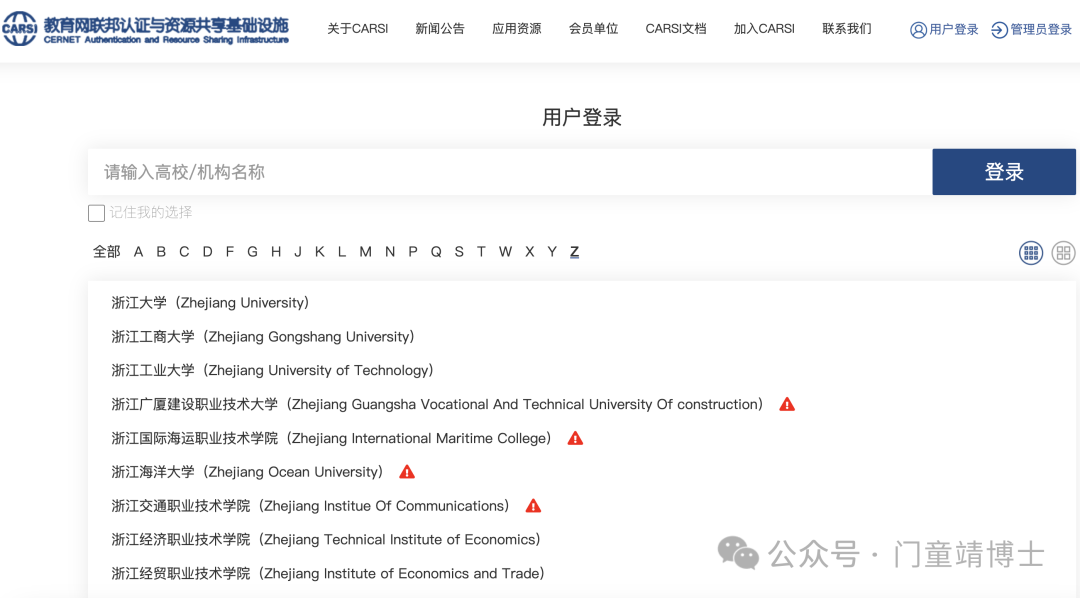Click warning icon beside Zhejiang Ocean University
Screen dimensions: 1080x598
407,472
